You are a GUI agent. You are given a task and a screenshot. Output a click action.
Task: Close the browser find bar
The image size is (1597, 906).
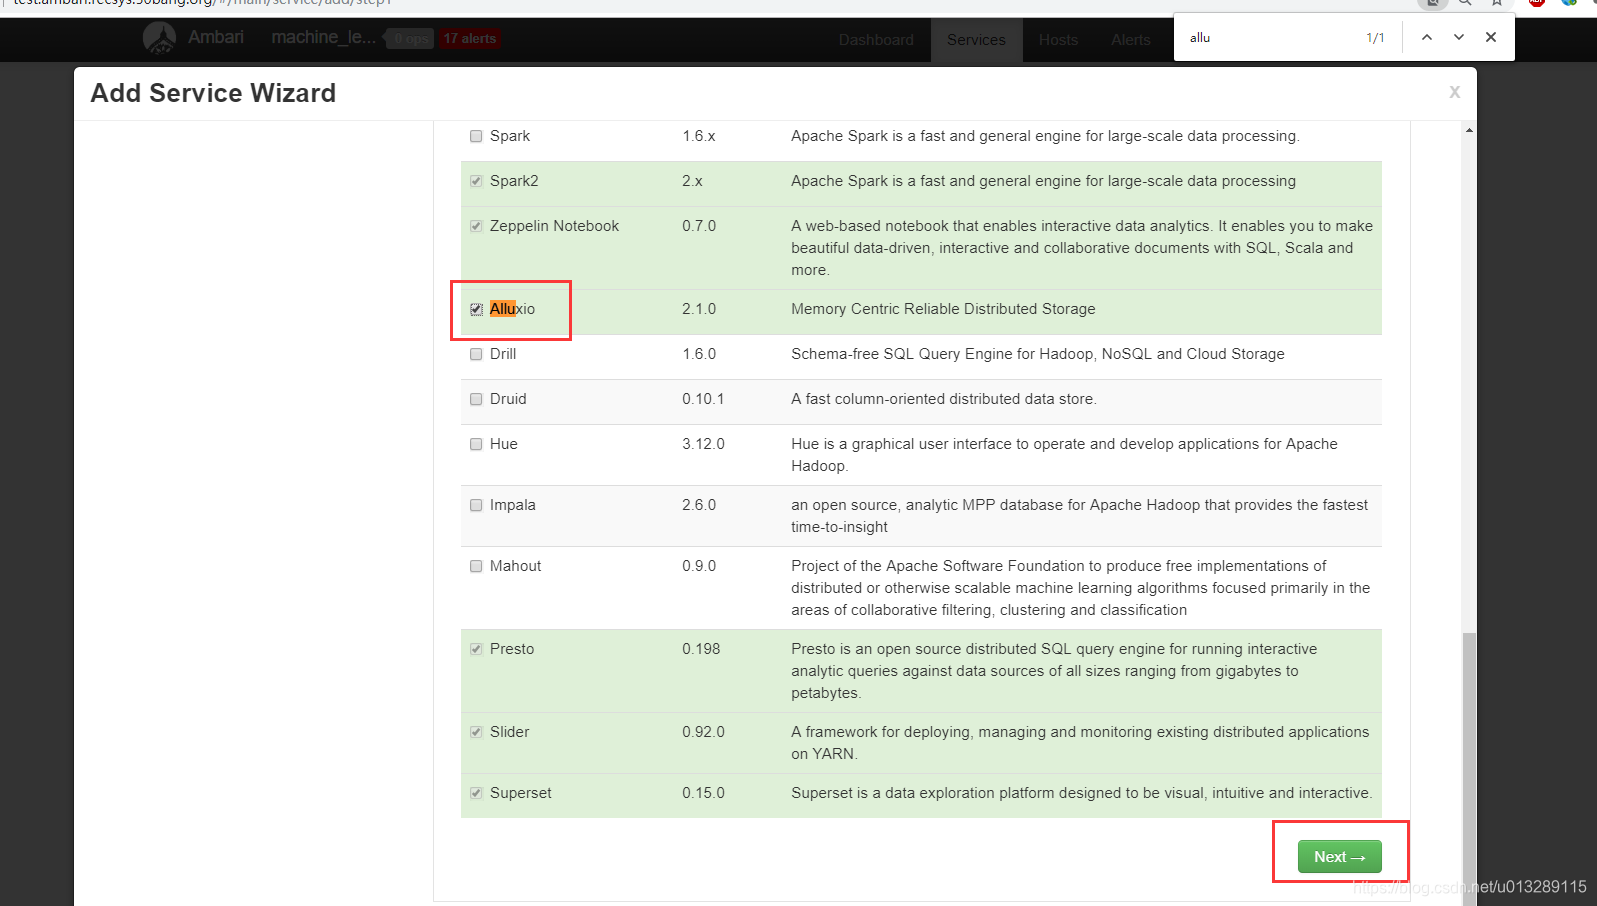pyautogui.click(x=1491, y=37)
